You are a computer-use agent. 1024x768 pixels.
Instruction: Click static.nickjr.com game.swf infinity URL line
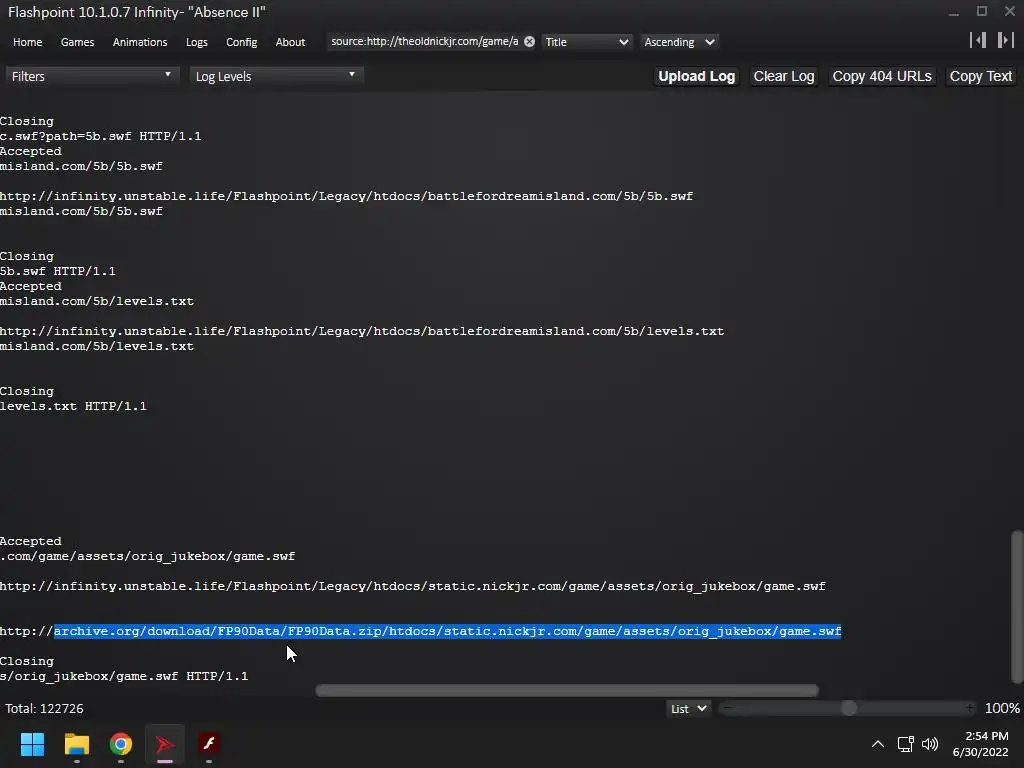click(413, 586)
